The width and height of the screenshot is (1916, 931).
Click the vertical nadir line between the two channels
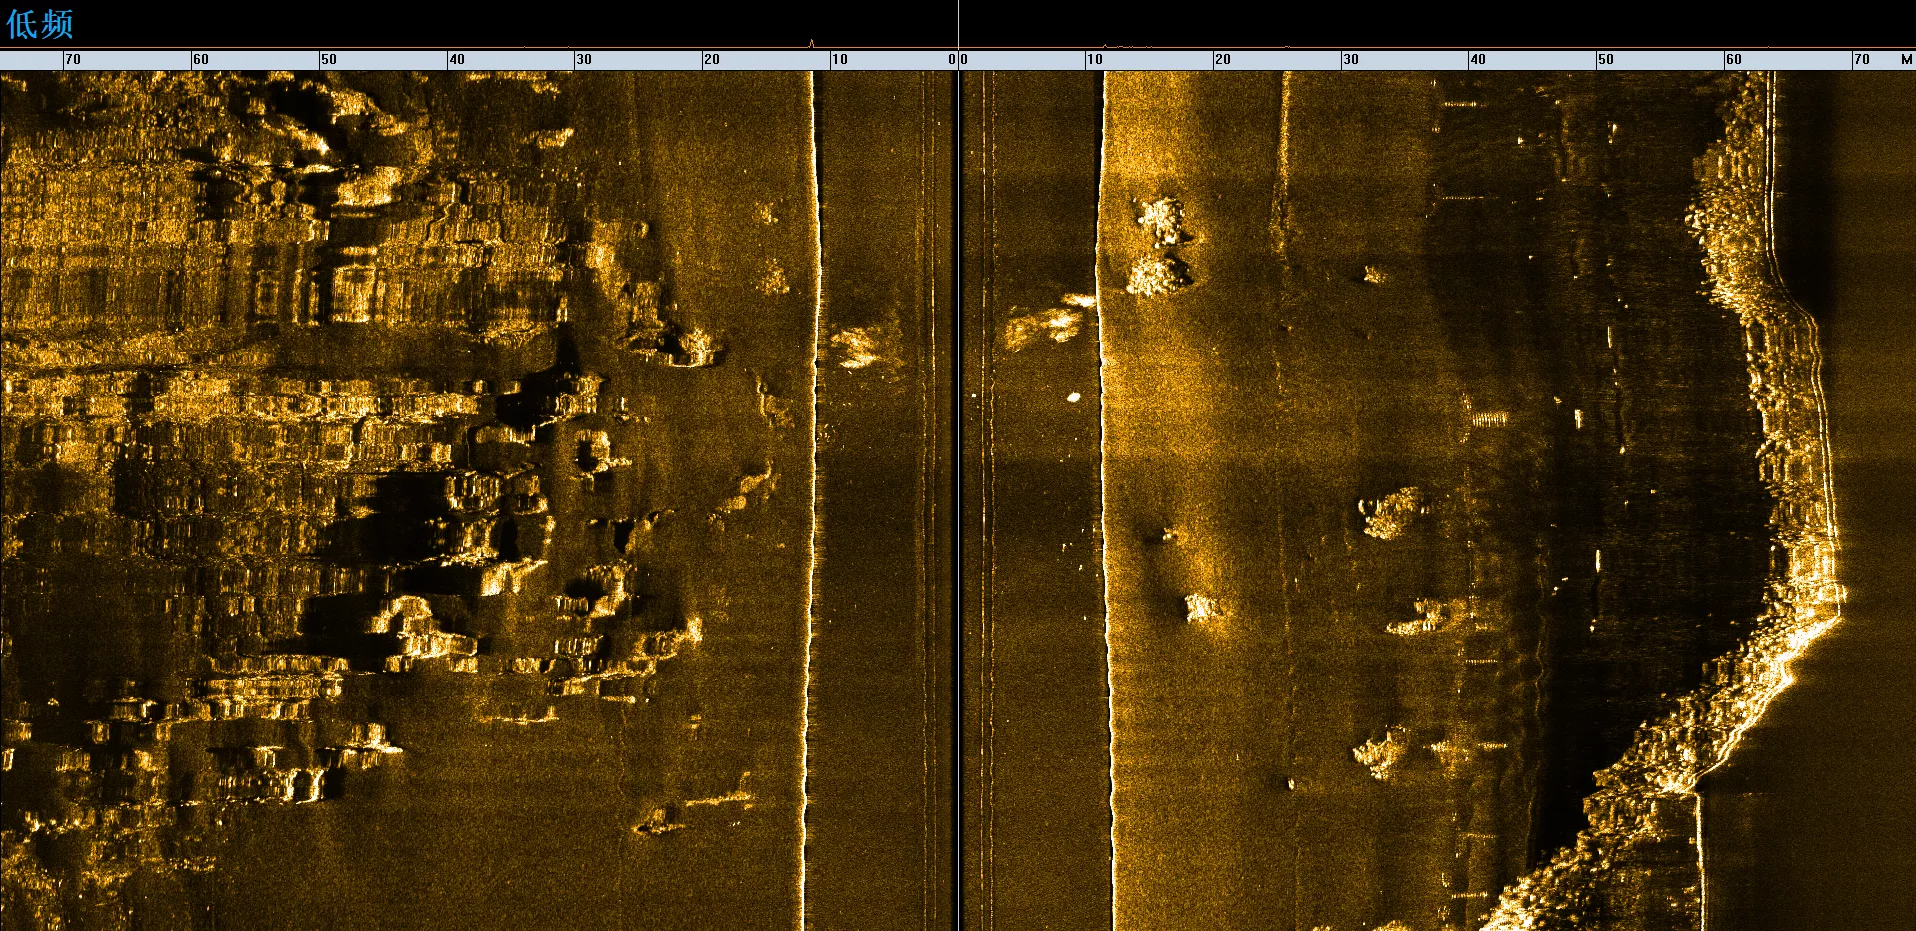pos(958,500)
